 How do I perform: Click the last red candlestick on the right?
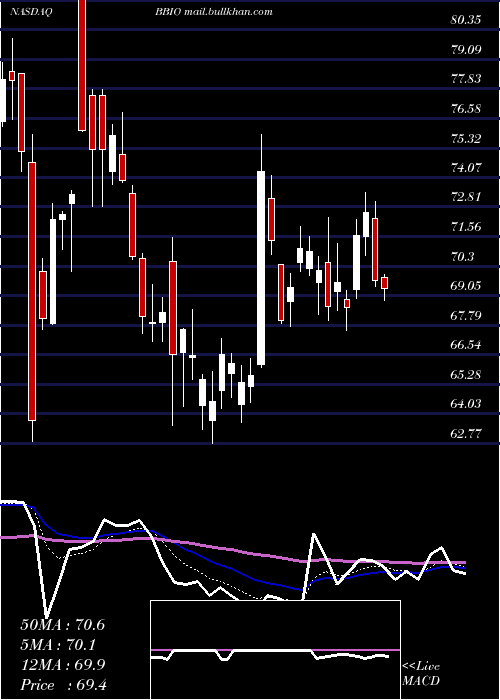(x=384, y=283)
